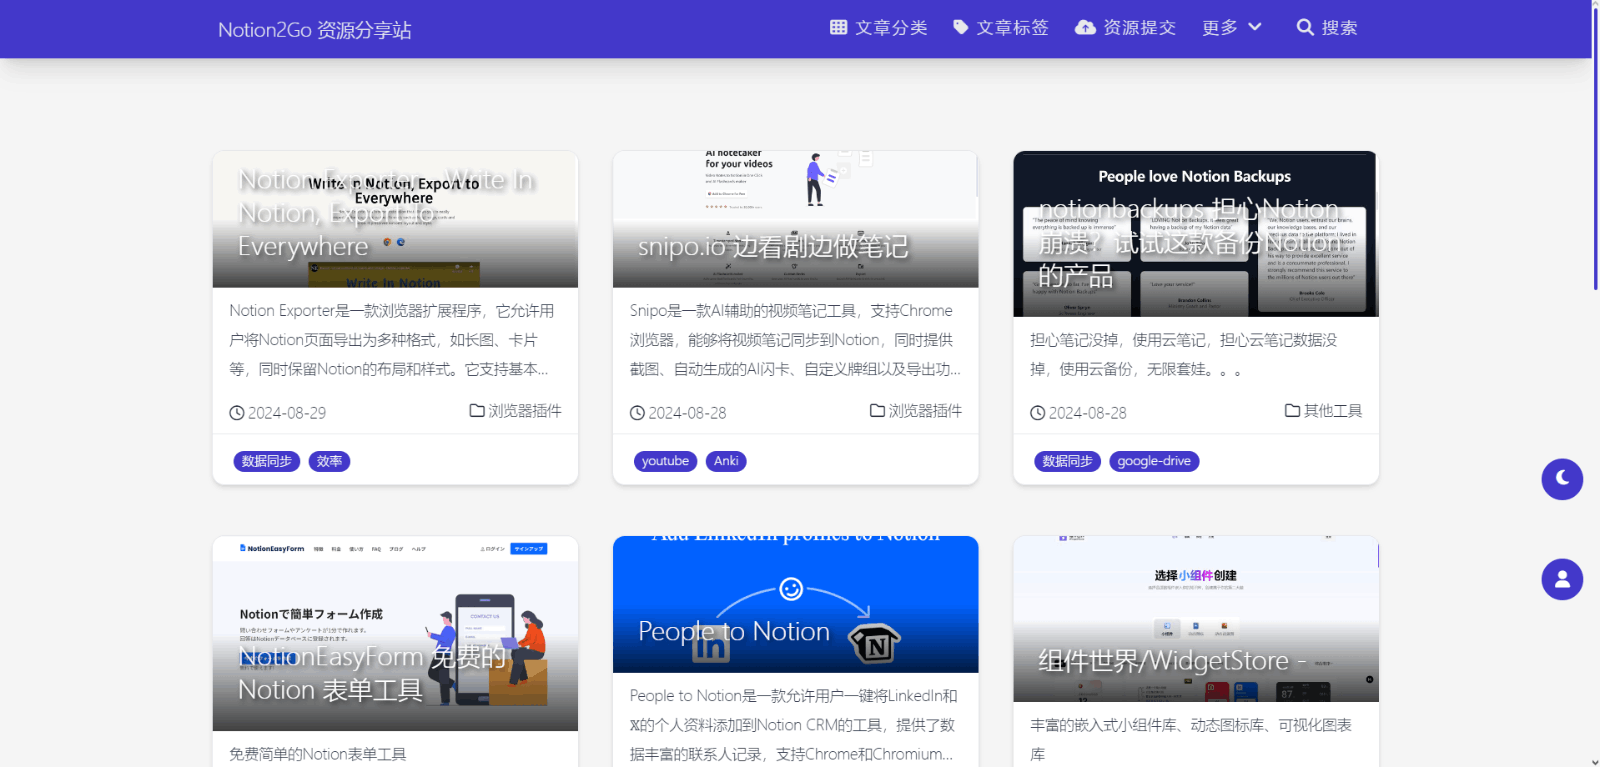1600x767 pixels.
Task: Click the clock icon beside 2024-08-29
Action: tap(237, 413)
